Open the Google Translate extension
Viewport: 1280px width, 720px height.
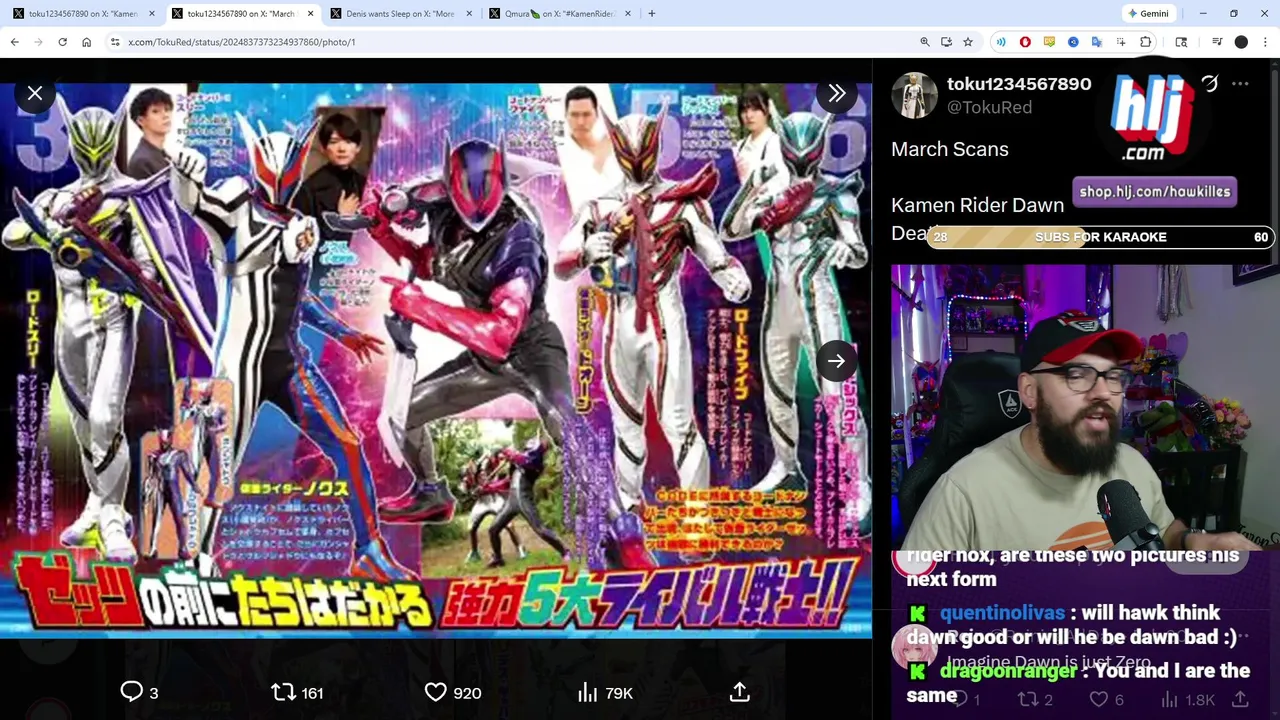click(1097, 42)
